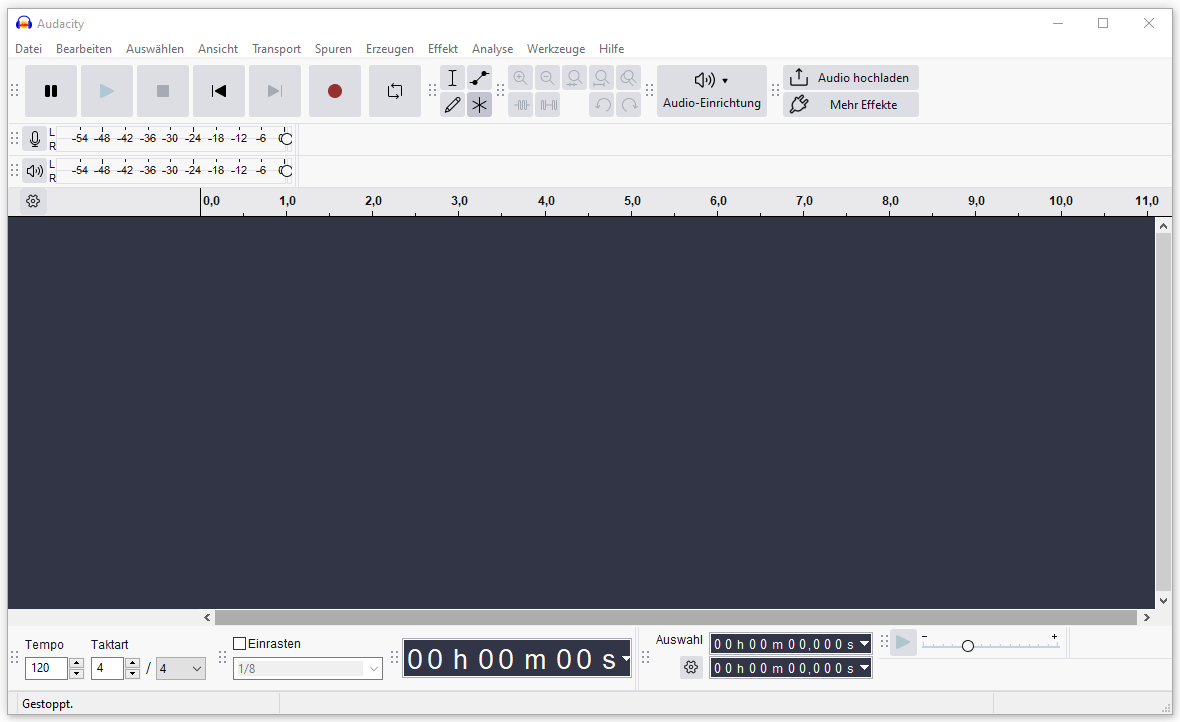Select the Envelope tool
1180x722 pixels.
[x=479, y=77]
